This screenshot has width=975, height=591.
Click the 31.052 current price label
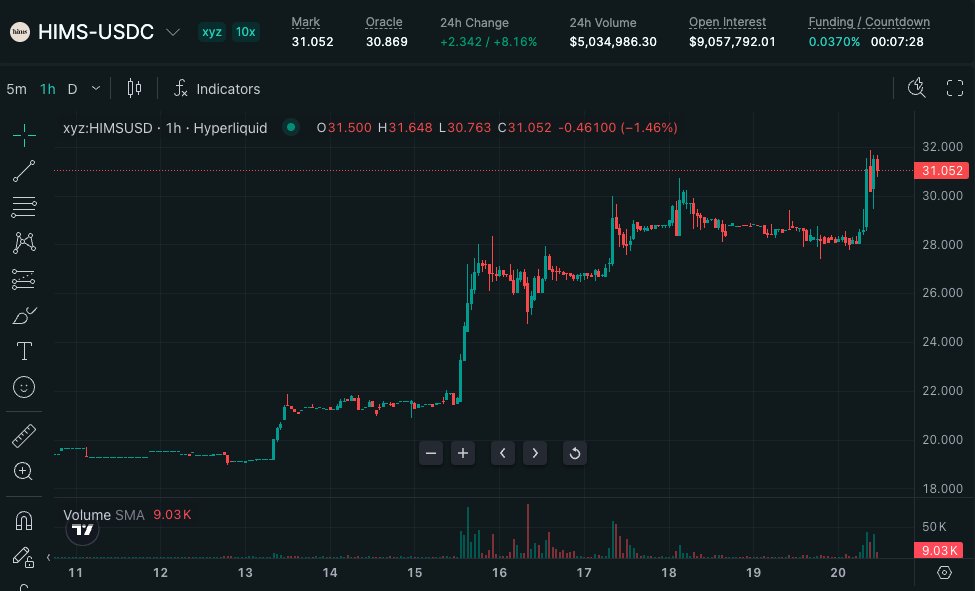coord(941,170)
